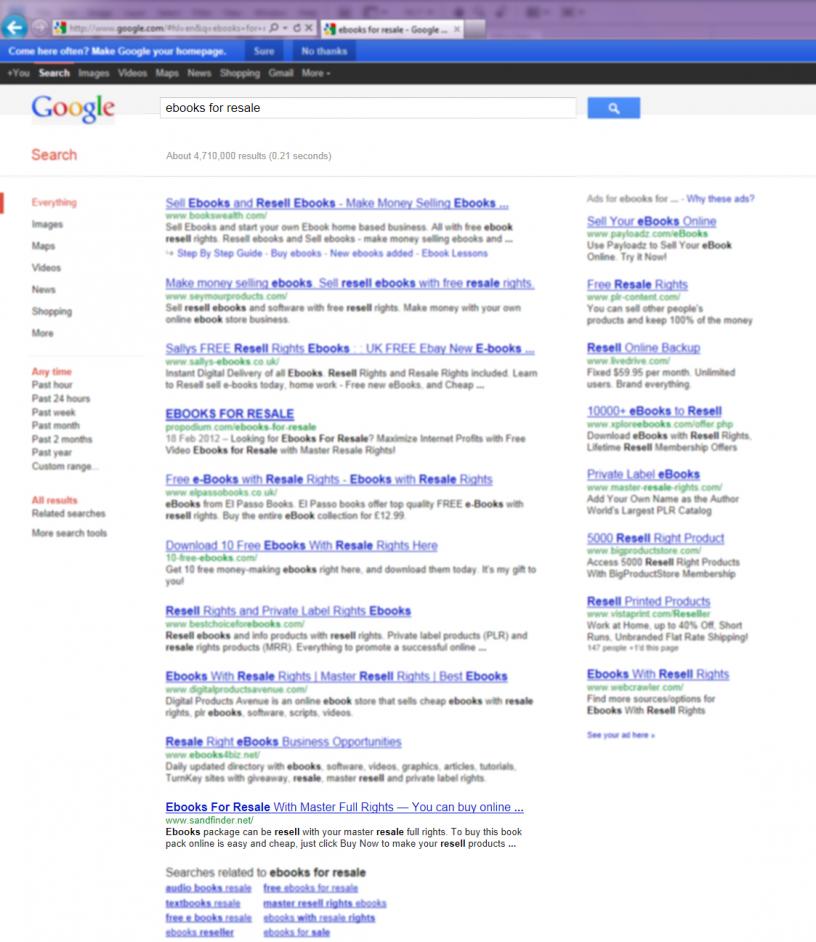Close the 'ebooks for resale' browser tab
The height and width of the screenshot is (942, 816).
coord(457,29)
